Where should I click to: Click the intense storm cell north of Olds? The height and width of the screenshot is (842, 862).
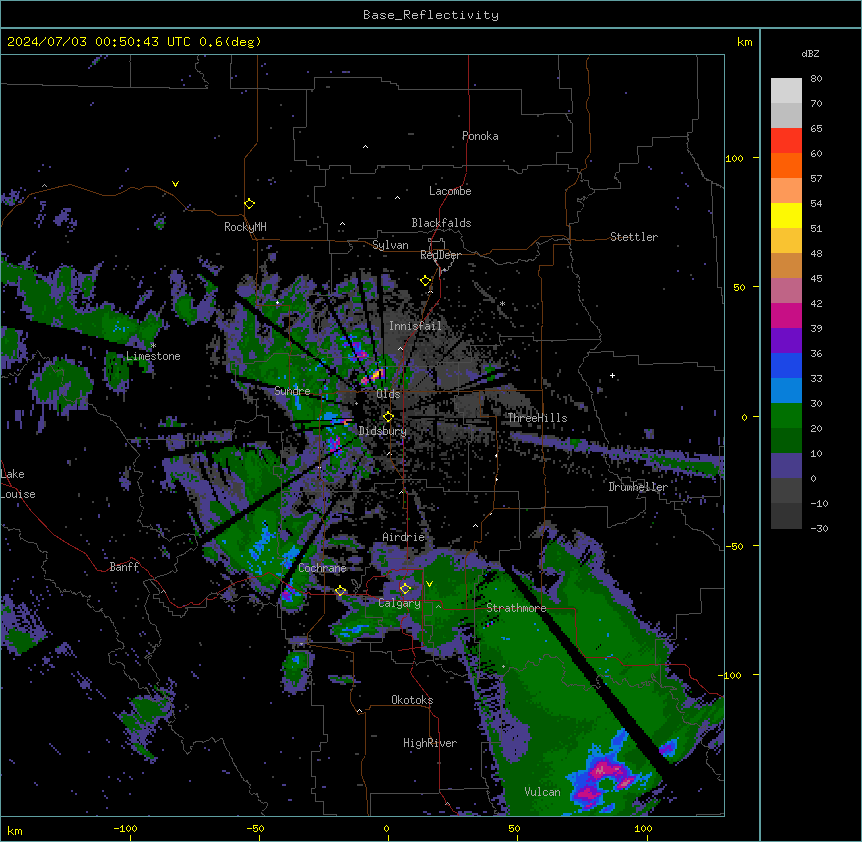point(372,376)
